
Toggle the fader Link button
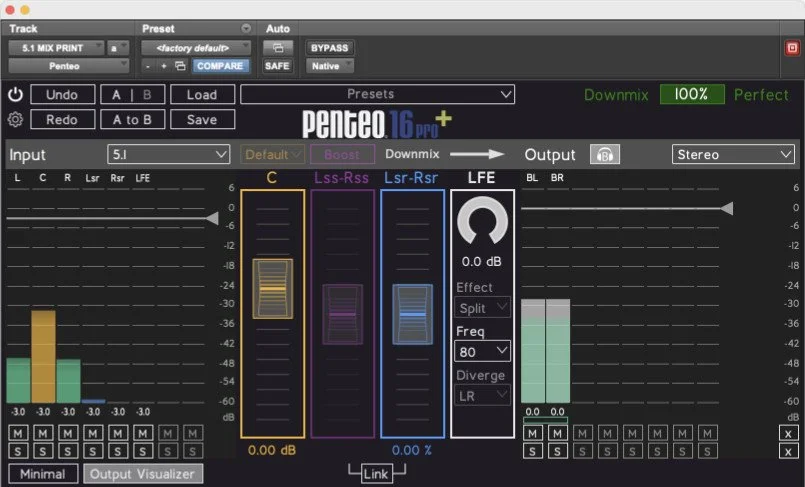coord(376,474)
